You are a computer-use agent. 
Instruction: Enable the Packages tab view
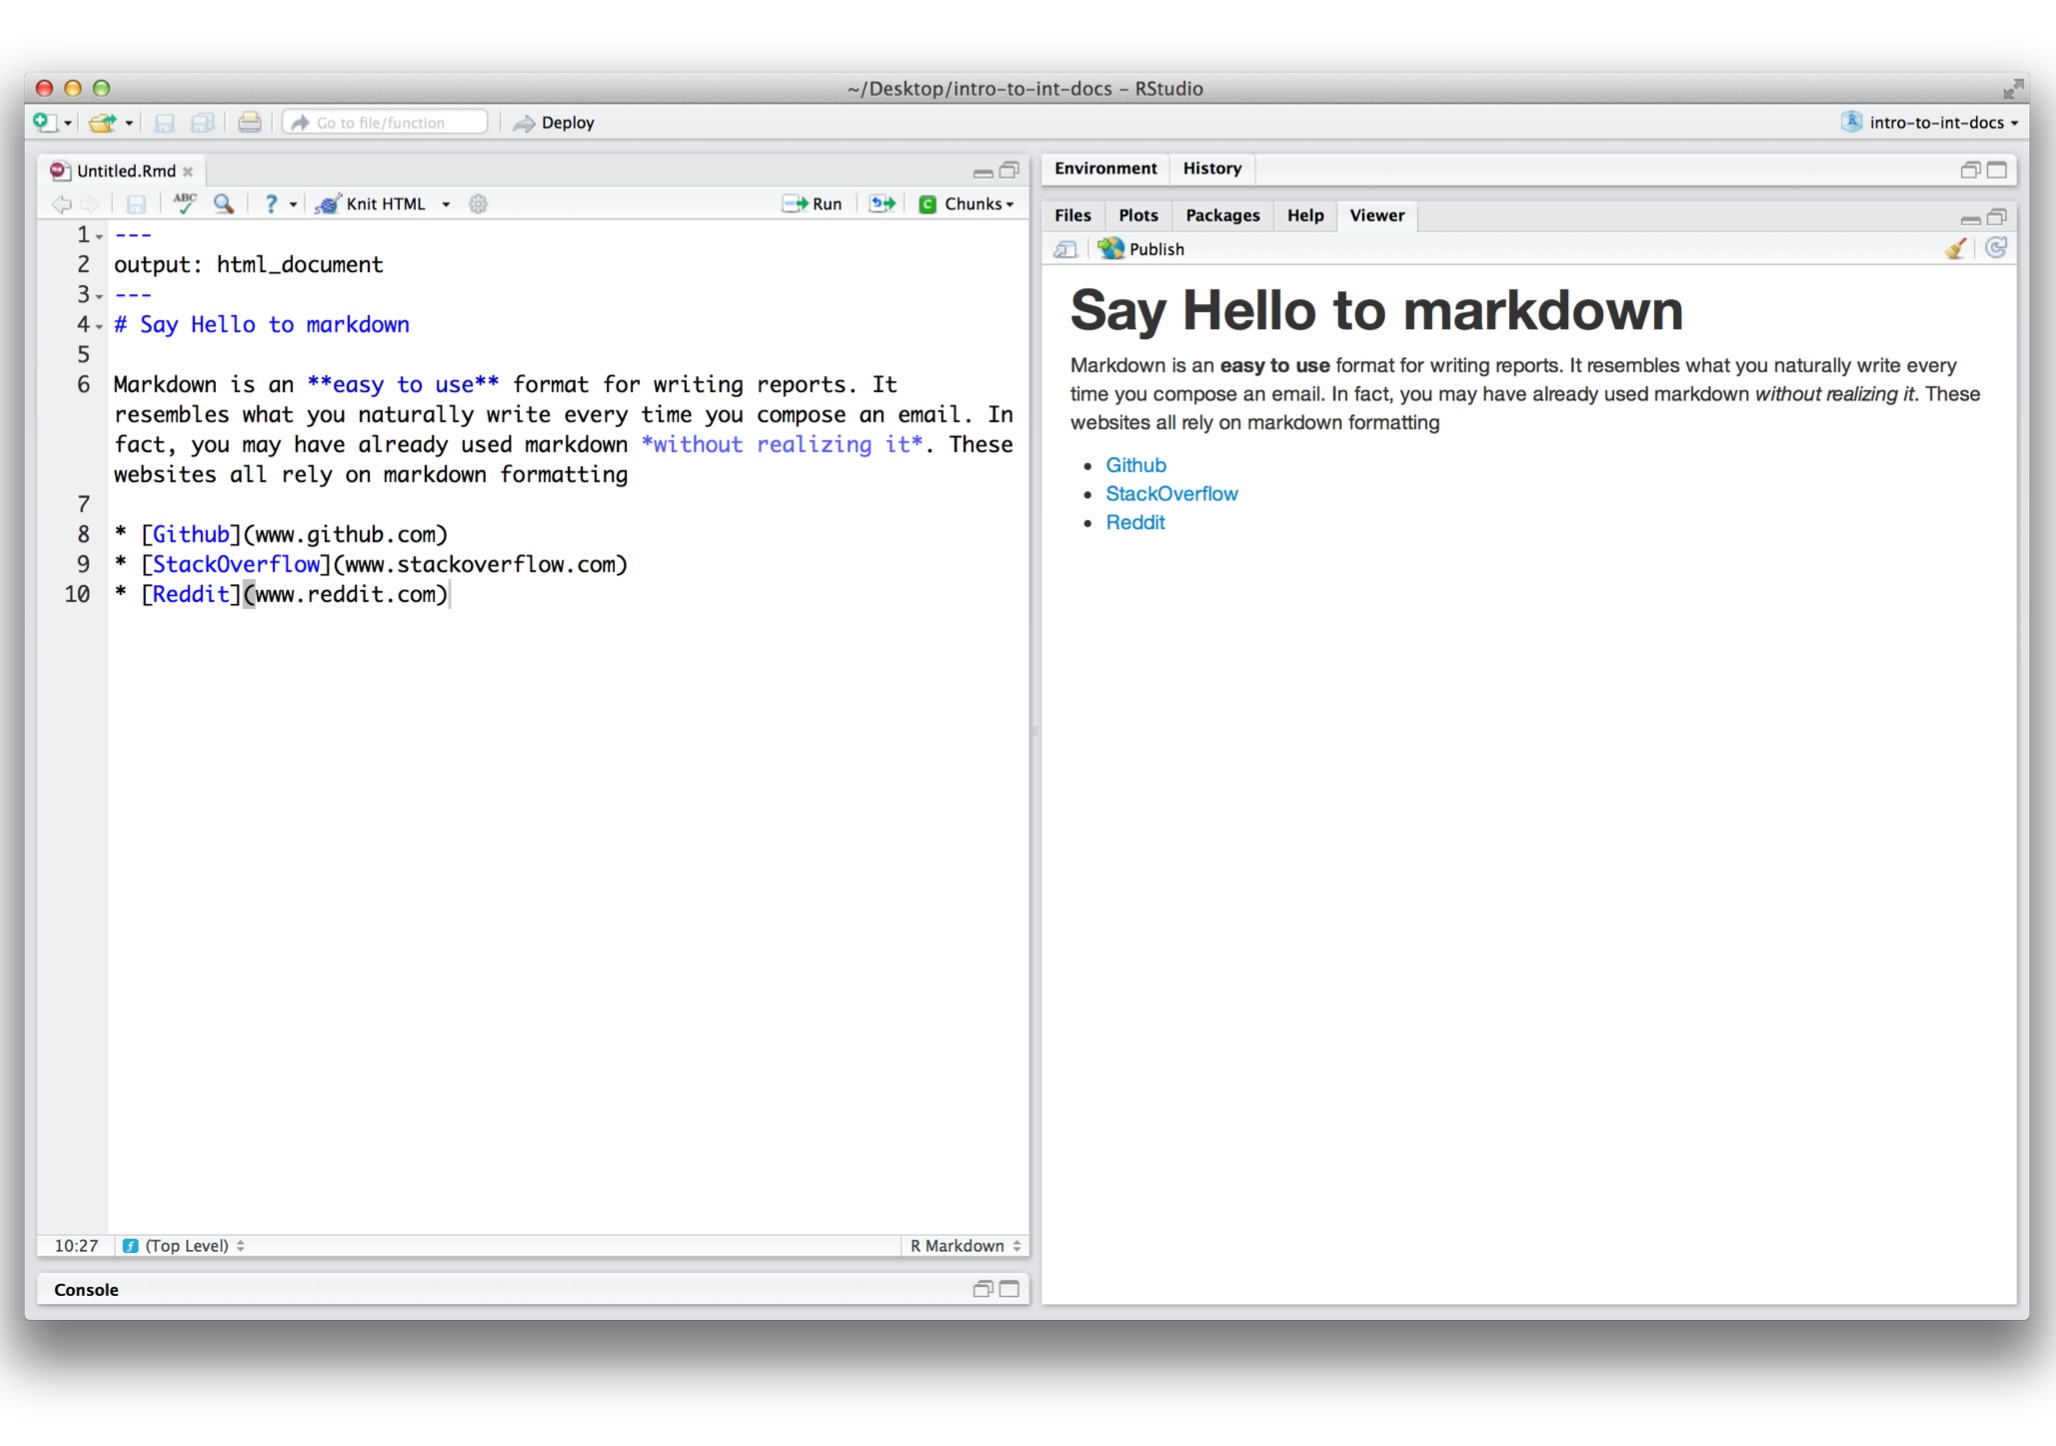(x=1222, y=214)
